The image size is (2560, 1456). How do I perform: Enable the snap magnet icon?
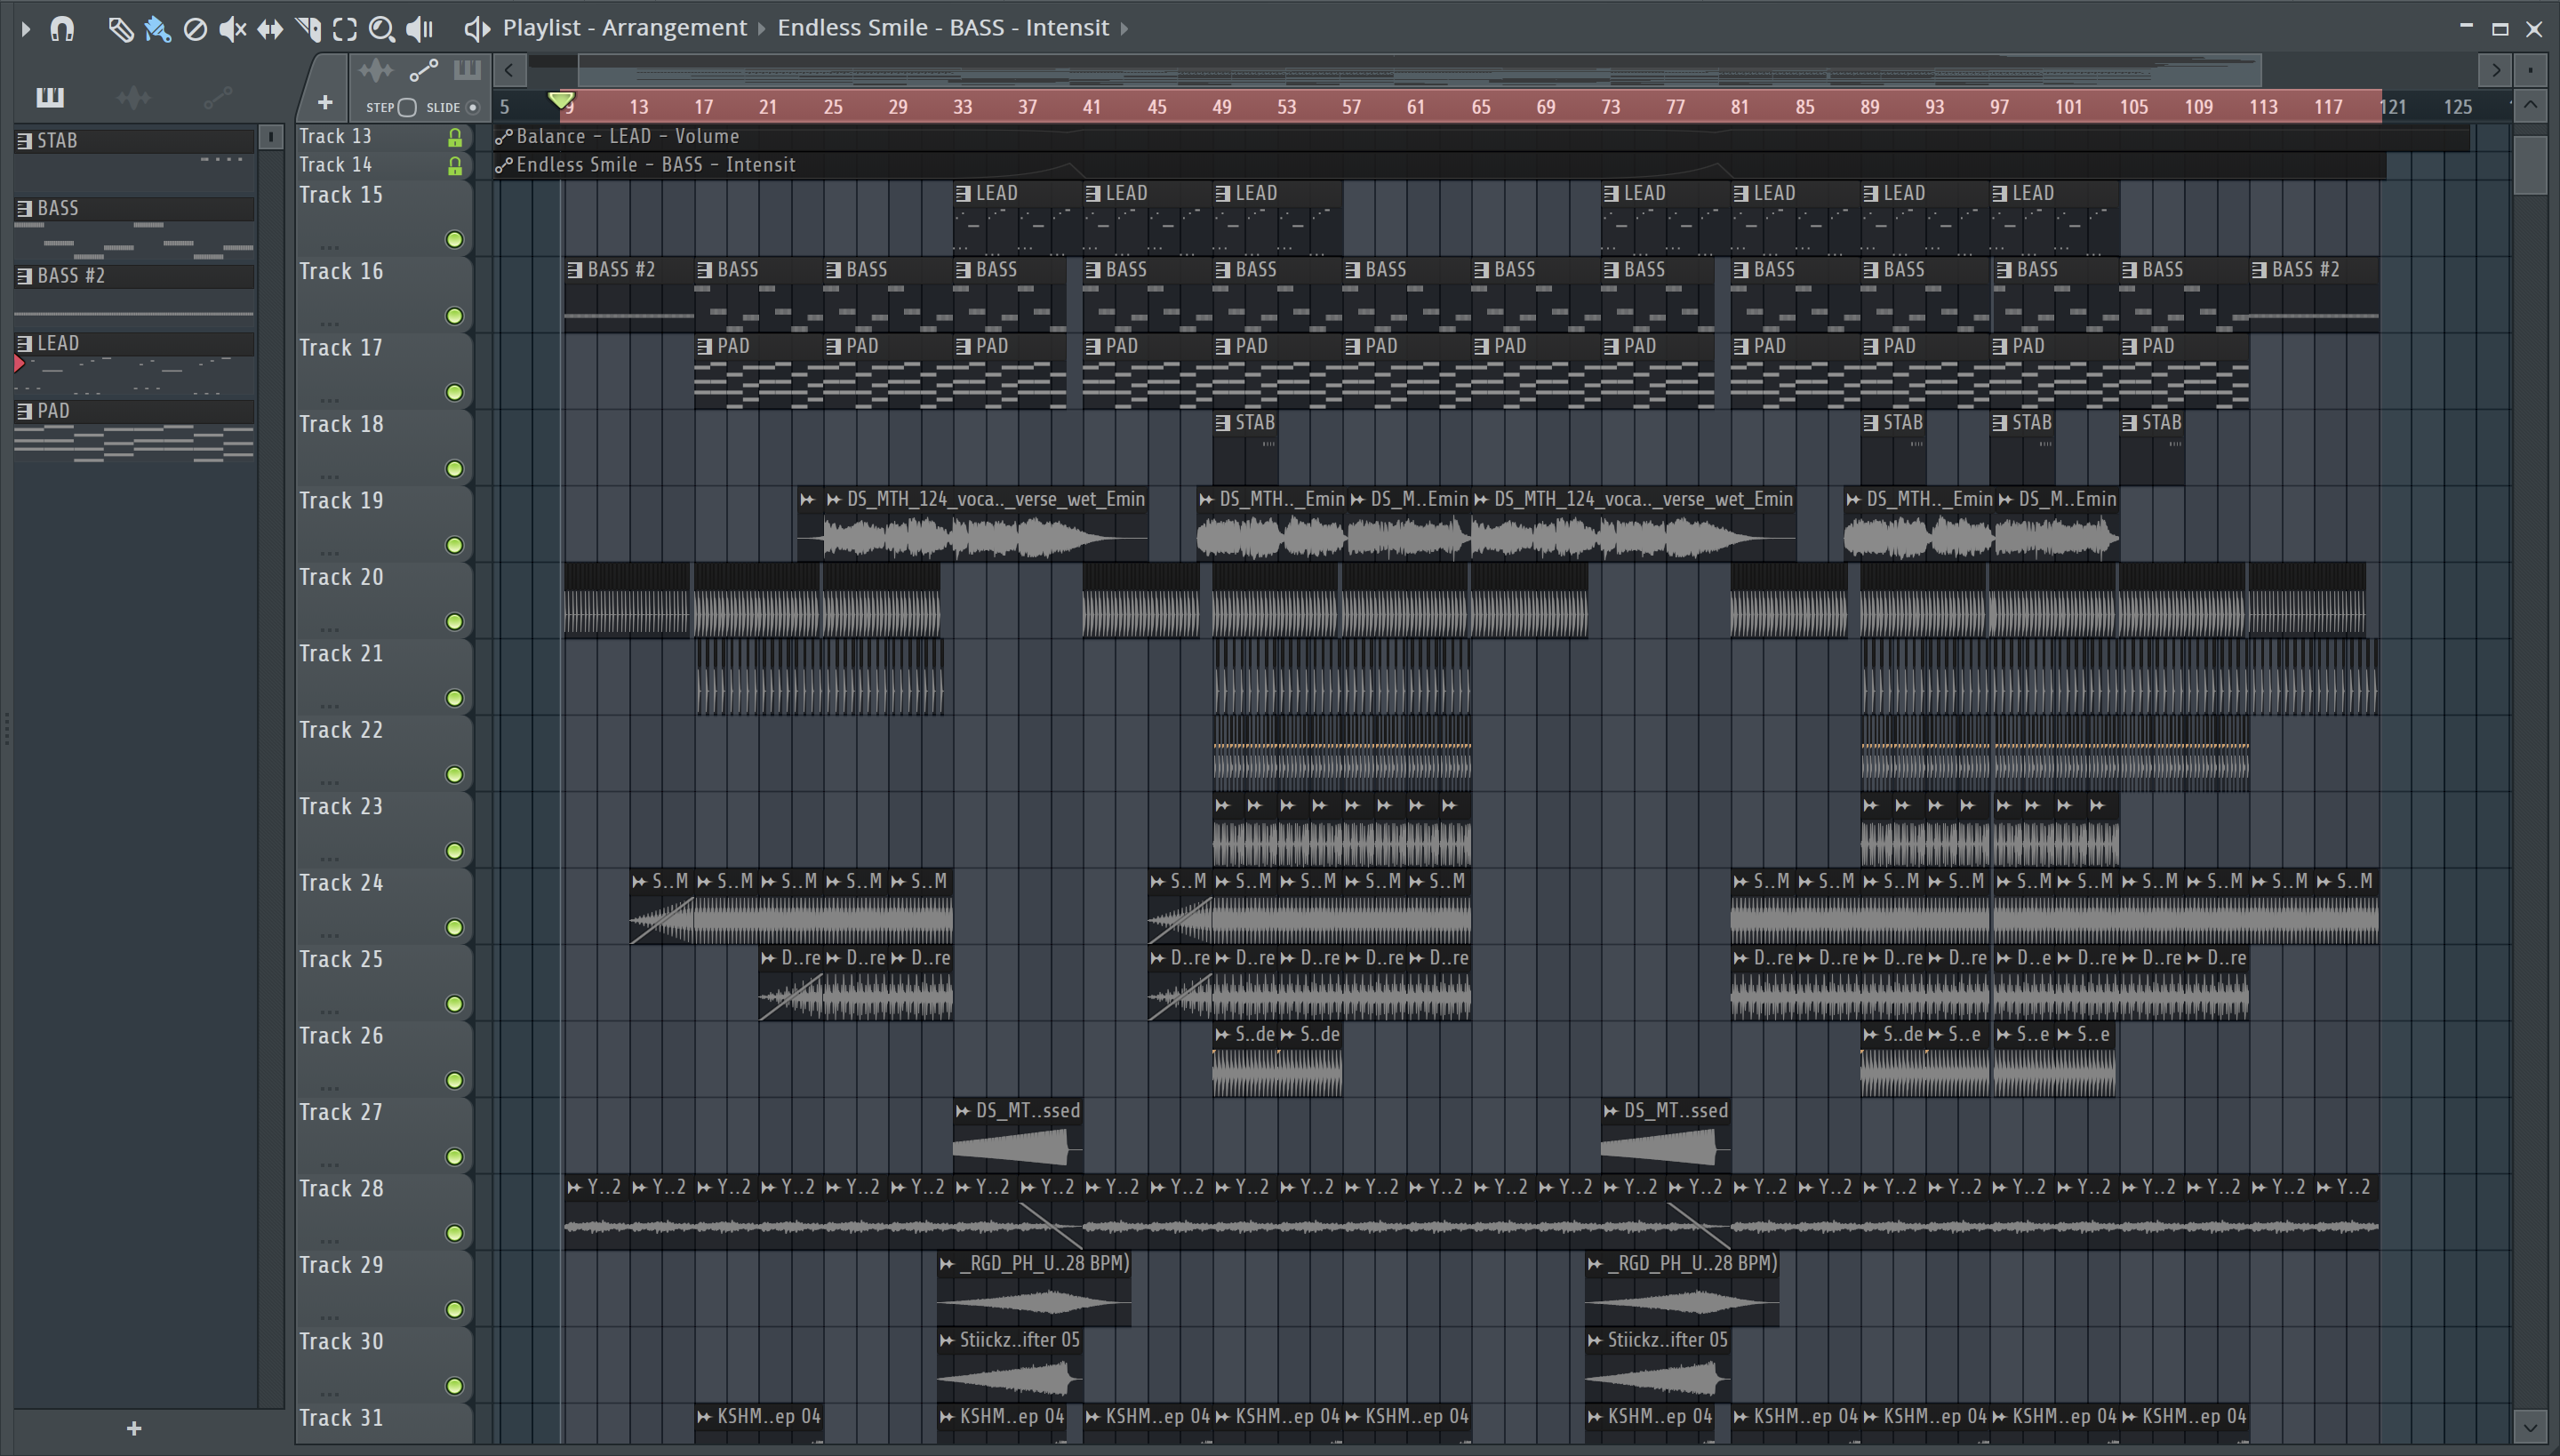(62, 29)
